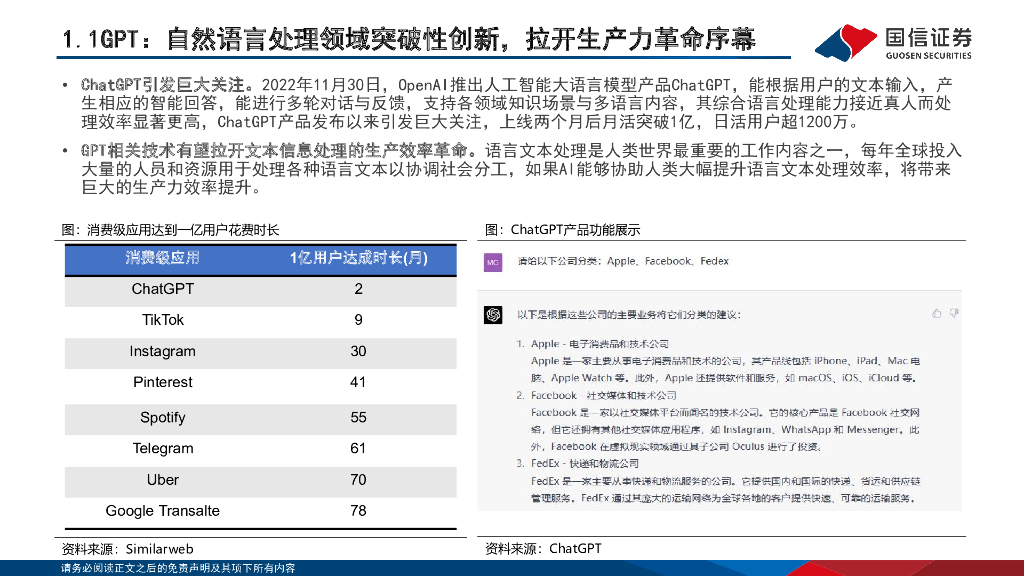
Task: Click the ChatGPT logo avatar in chat
Action: pyautogui.click(x=493, y=315)
